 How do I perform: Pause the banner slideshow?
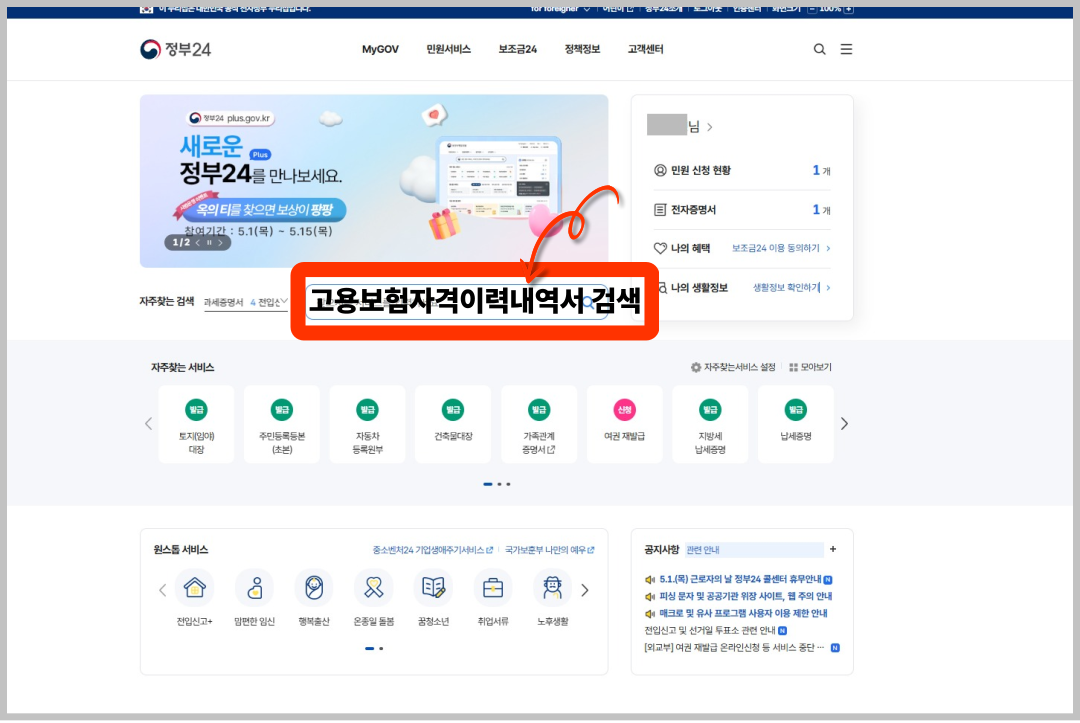click(x=209, y=242)
